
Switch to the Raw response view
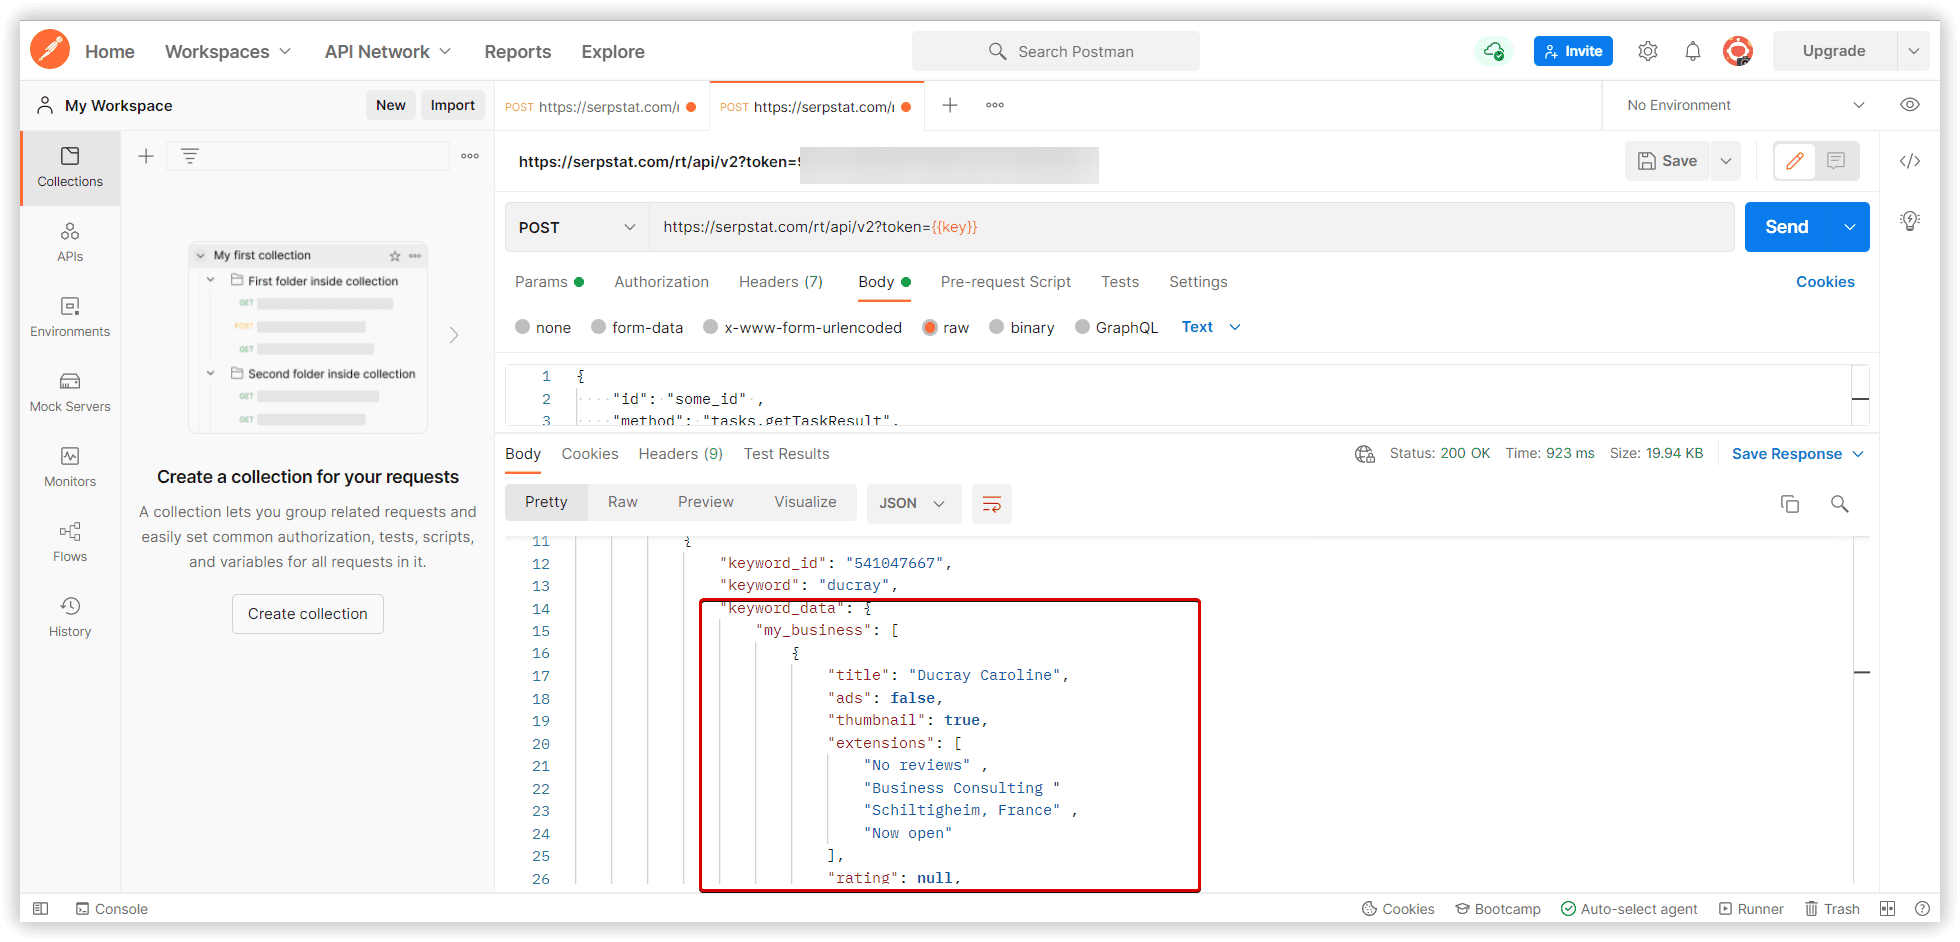[623, 502]
